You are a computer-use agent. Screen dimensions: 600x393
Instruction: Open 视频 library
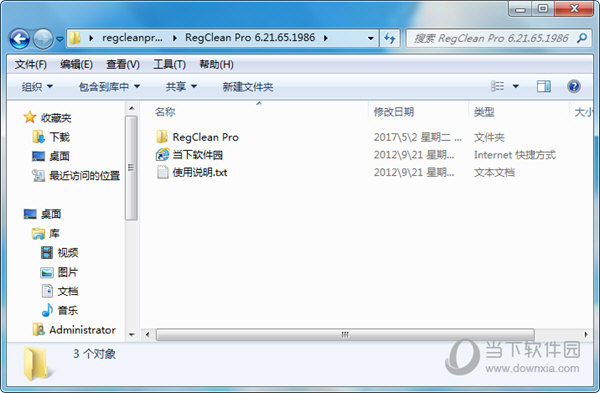(x=68, y=253)
